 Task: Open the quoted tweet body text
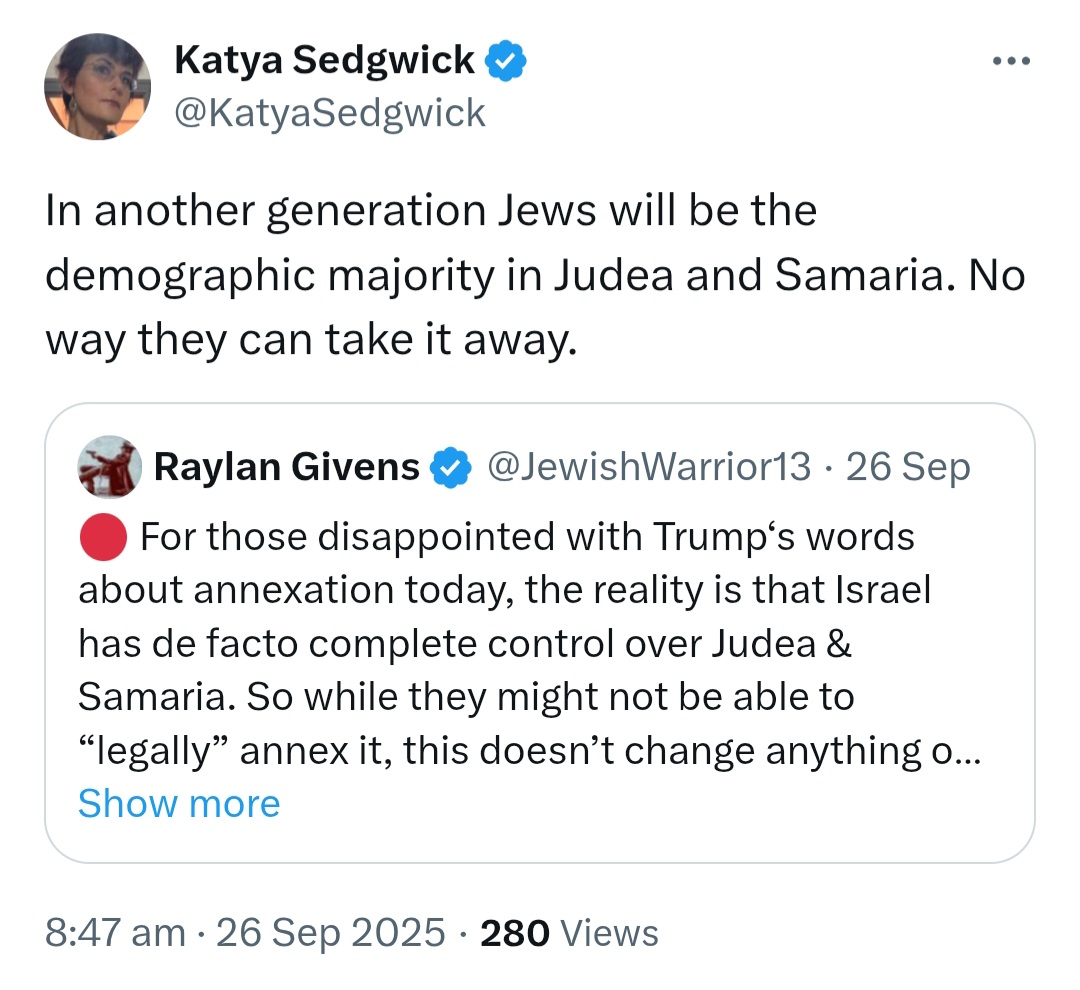529,643
